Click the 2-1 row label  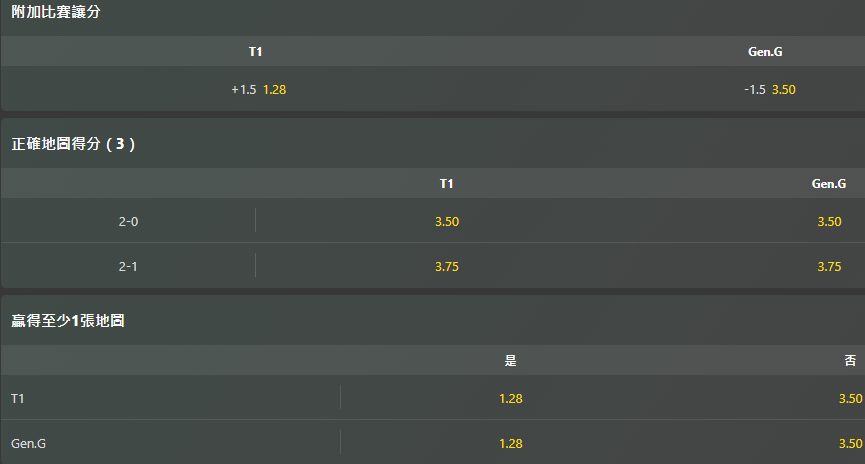[128, 266]
